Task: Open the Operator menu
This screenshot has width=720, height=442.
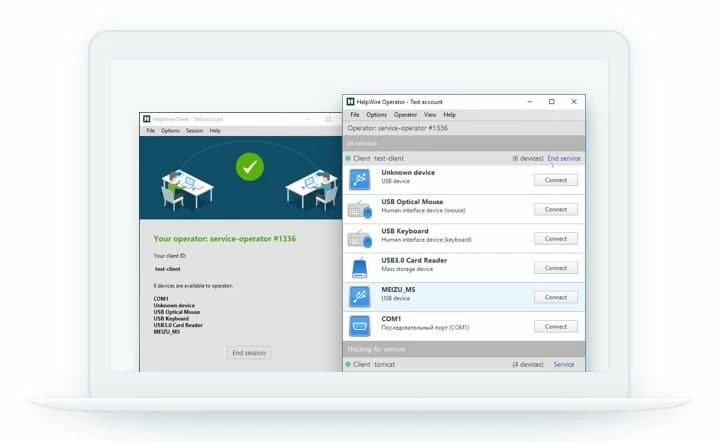Action: 405,115
